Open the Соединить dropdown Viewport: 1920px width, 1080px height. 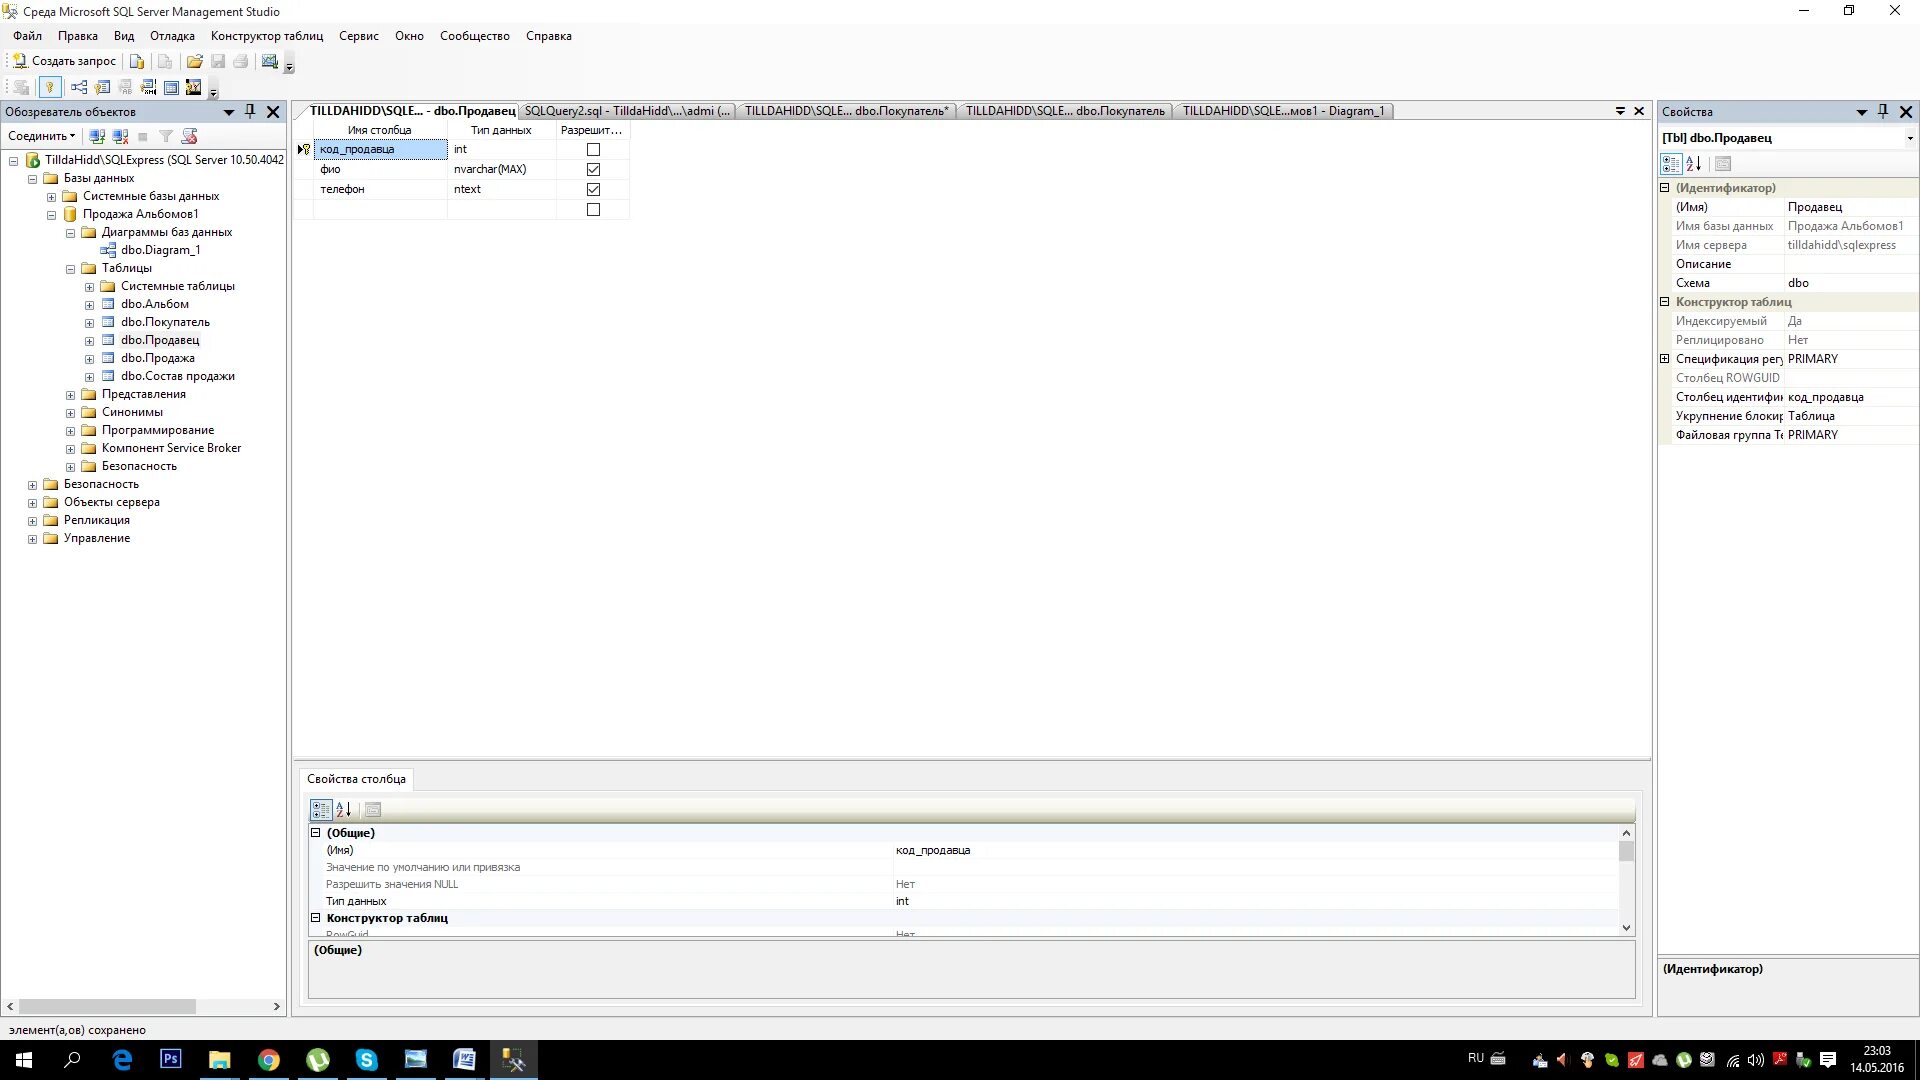[41, 136]
